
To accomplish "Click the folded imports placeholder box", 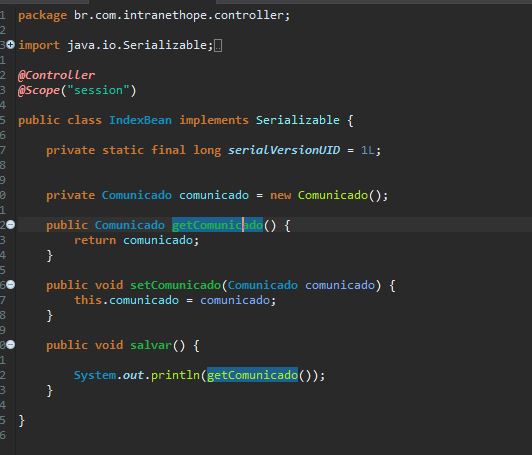I will tap(218, 45).
